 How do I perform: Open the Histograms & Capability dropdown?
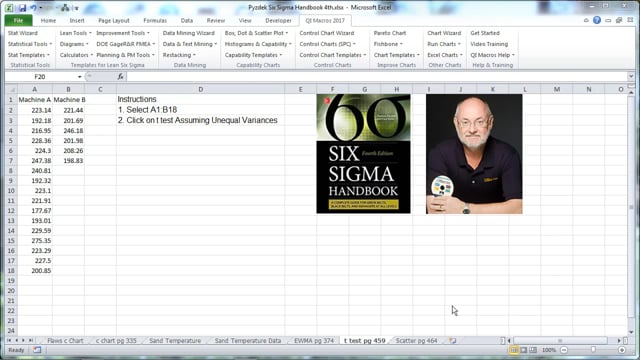pos(258,44)
